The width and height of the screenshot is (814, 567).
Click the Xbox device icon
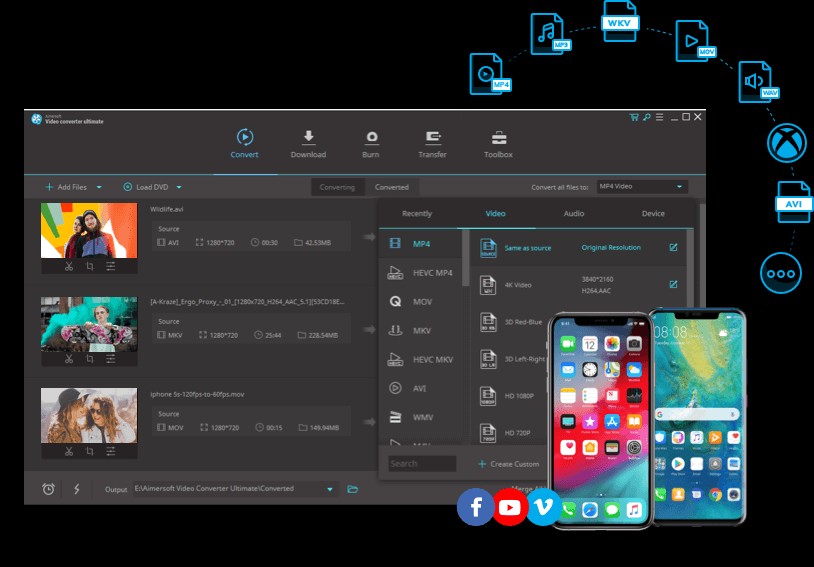pyautogui.click(x=787, y=143)
